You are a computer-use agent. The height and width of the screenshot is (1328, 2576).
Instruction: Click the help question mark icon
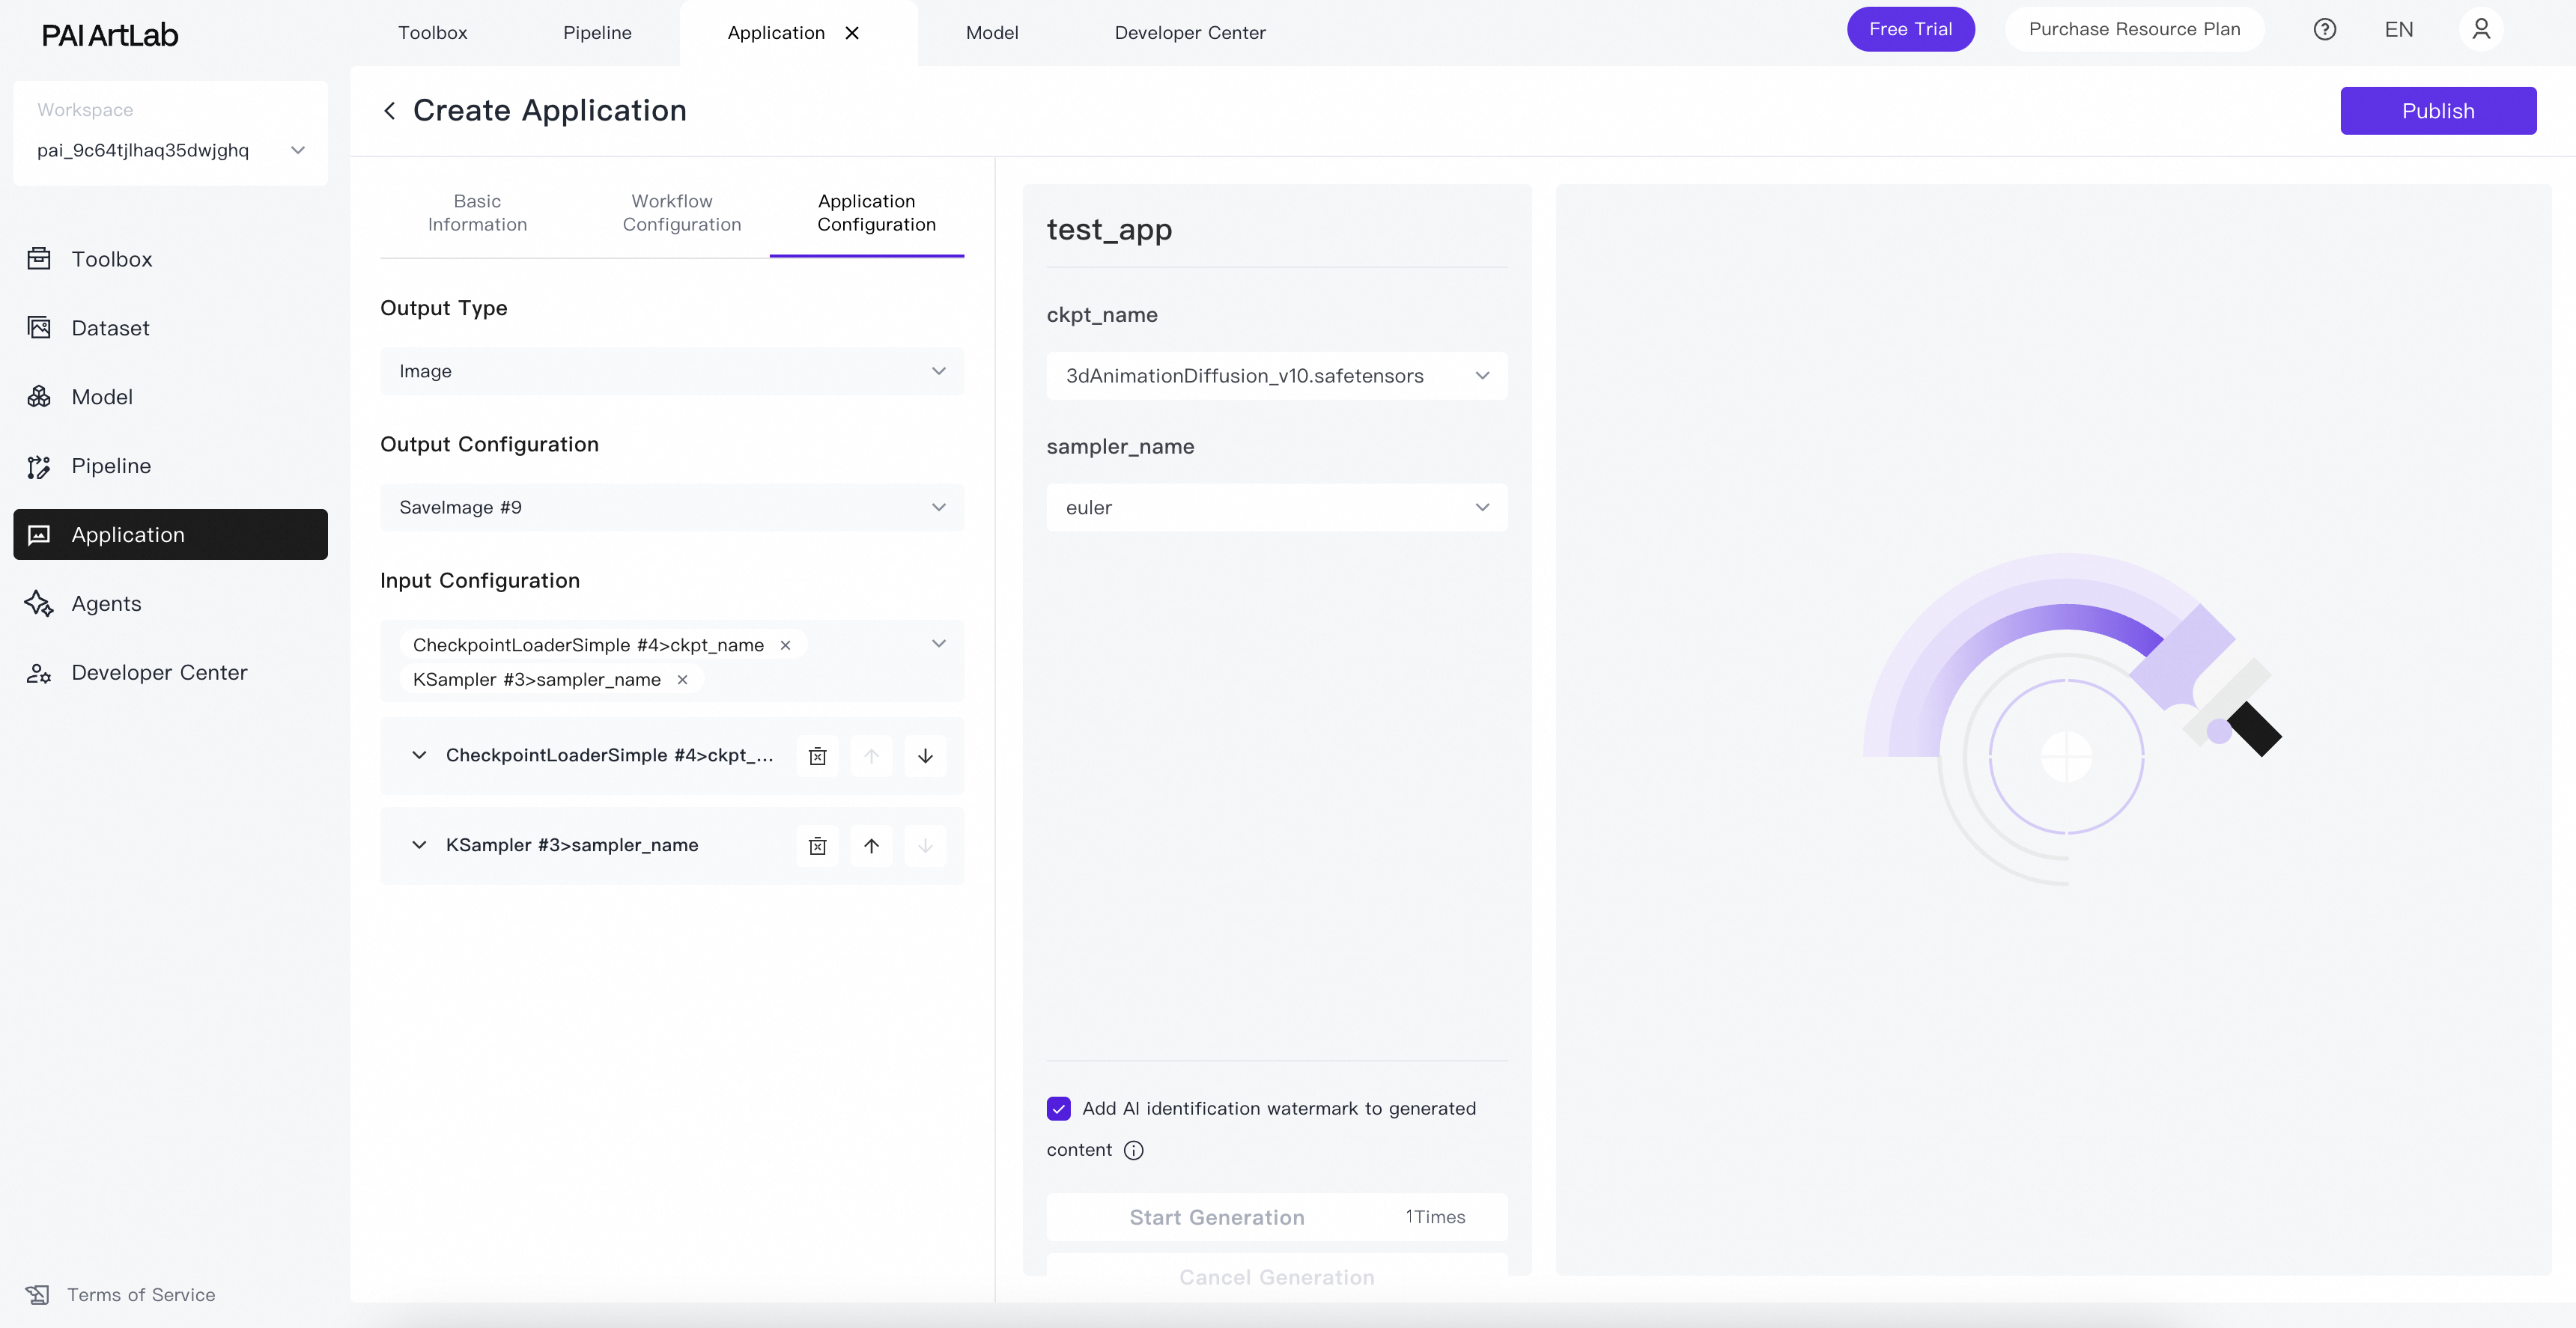click(x=2324, y=30)
